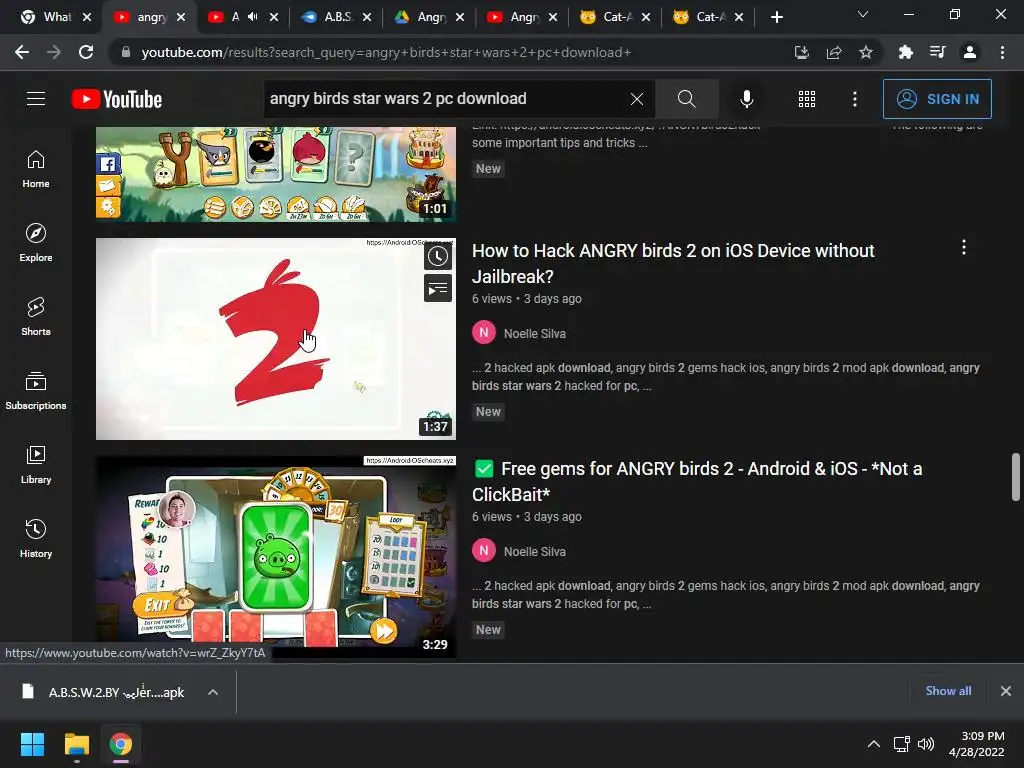Click Noelle Silva avatar on Hack video
1024x768 pixels.
pyautogui.click(x=484, y=332)
